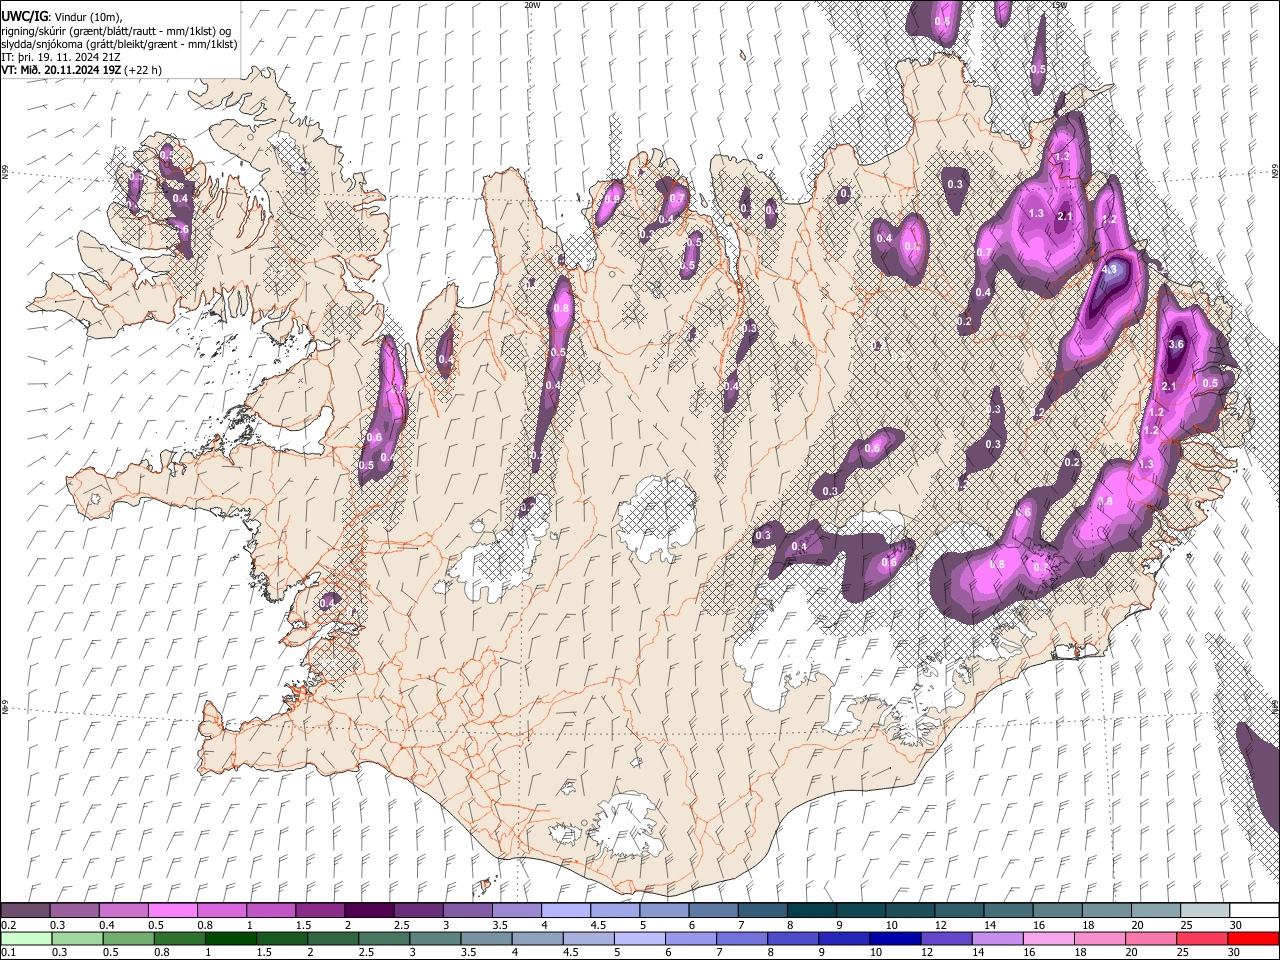
Task: Pick the darkest purple snow swatch labeled 2
Action: [370, 911]
